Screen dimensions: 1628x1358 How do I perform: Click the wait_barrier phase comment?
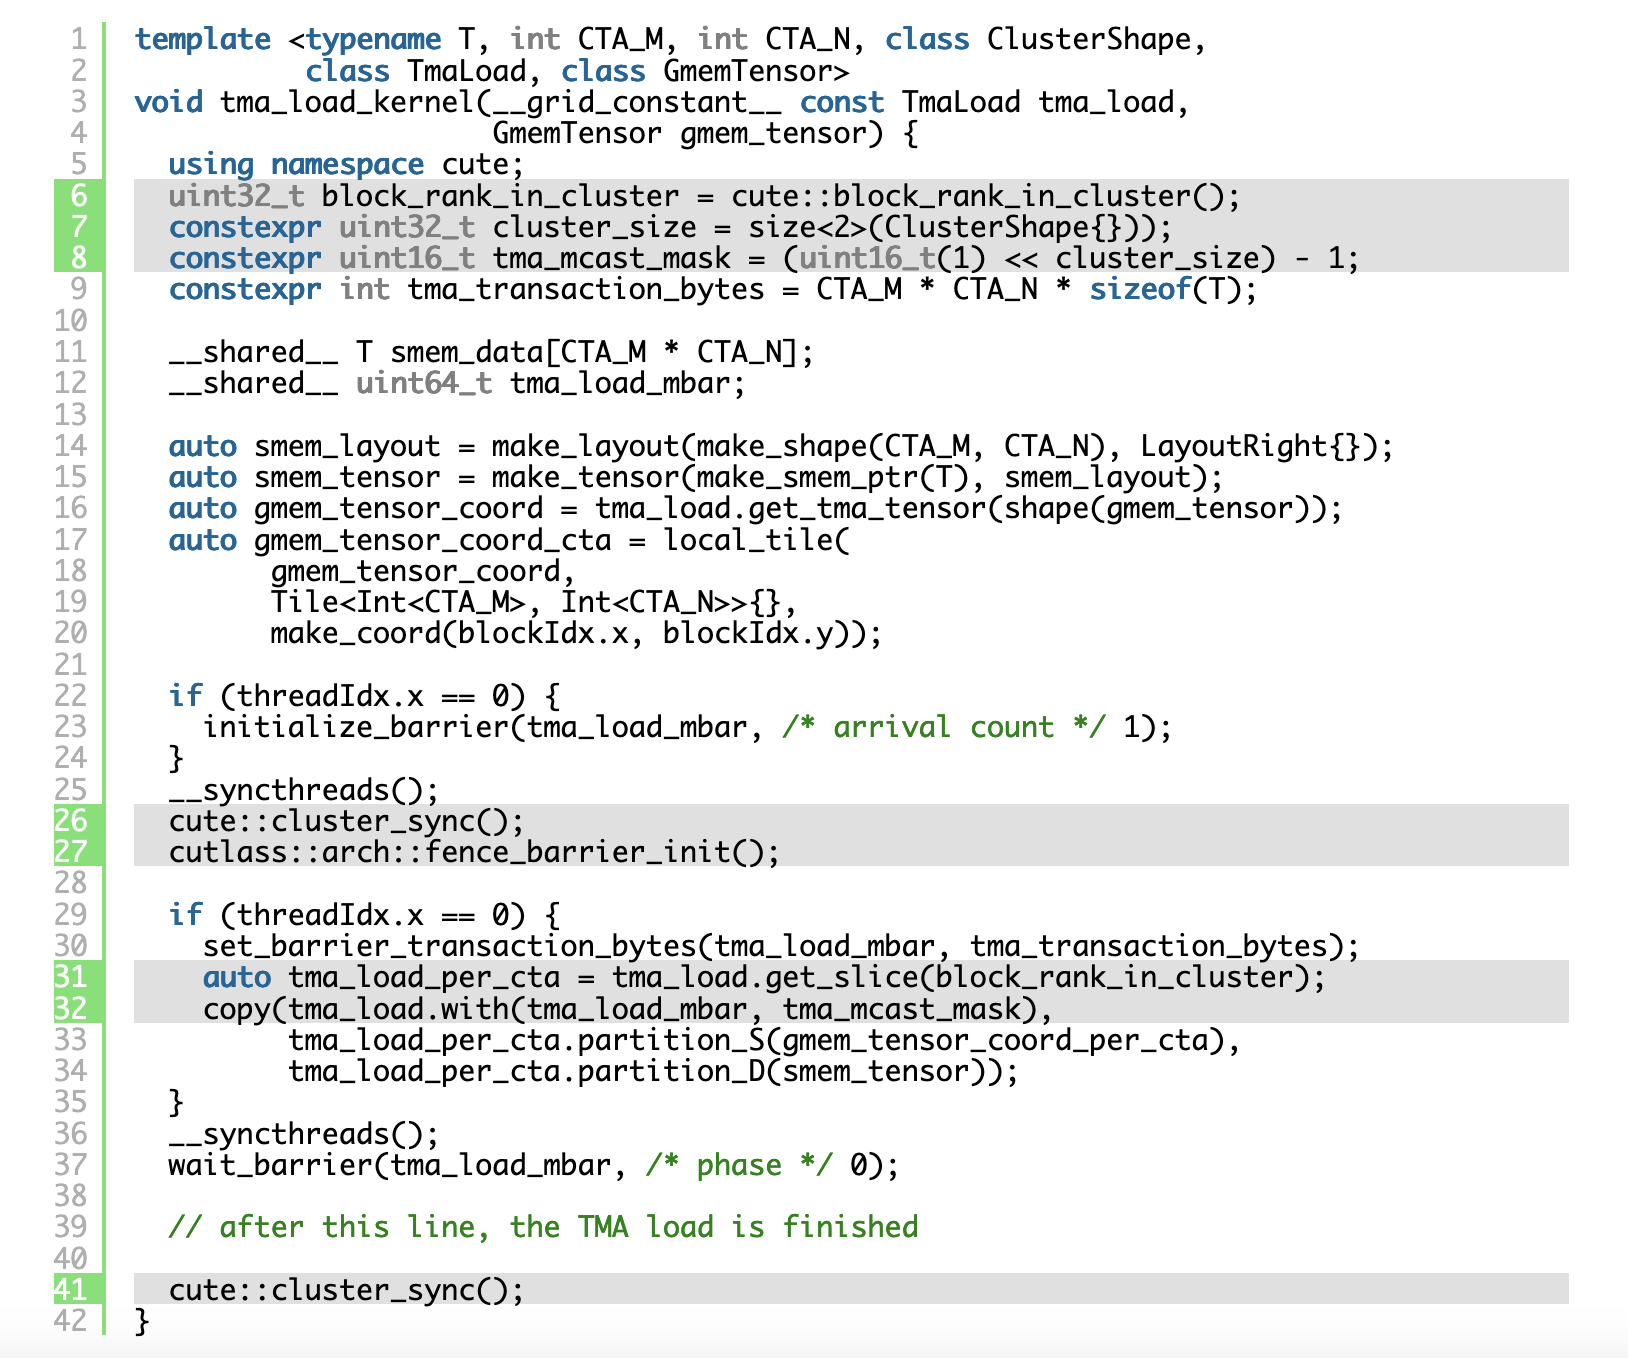tap(740, 1164)
